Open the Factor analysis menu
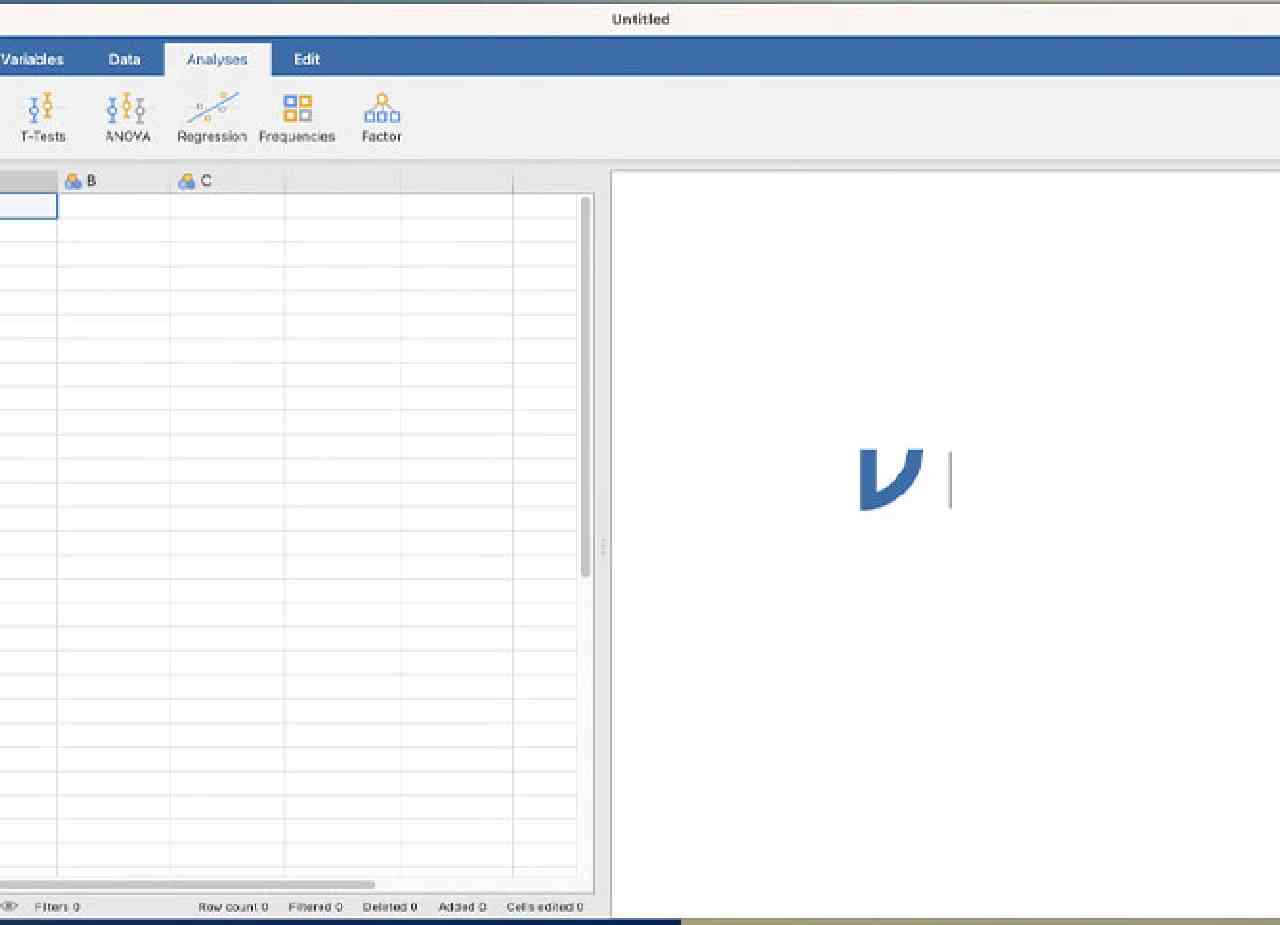1280x925 pixels. point(381,118)
